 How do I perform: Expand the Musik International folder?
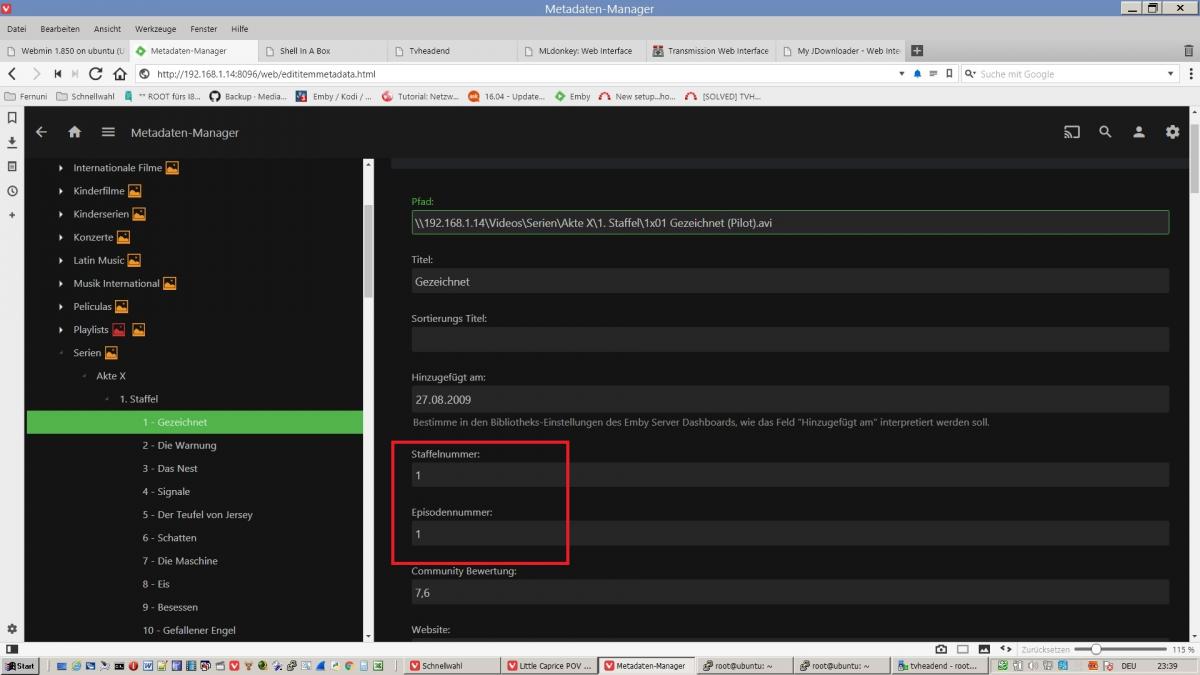point(61,283)
